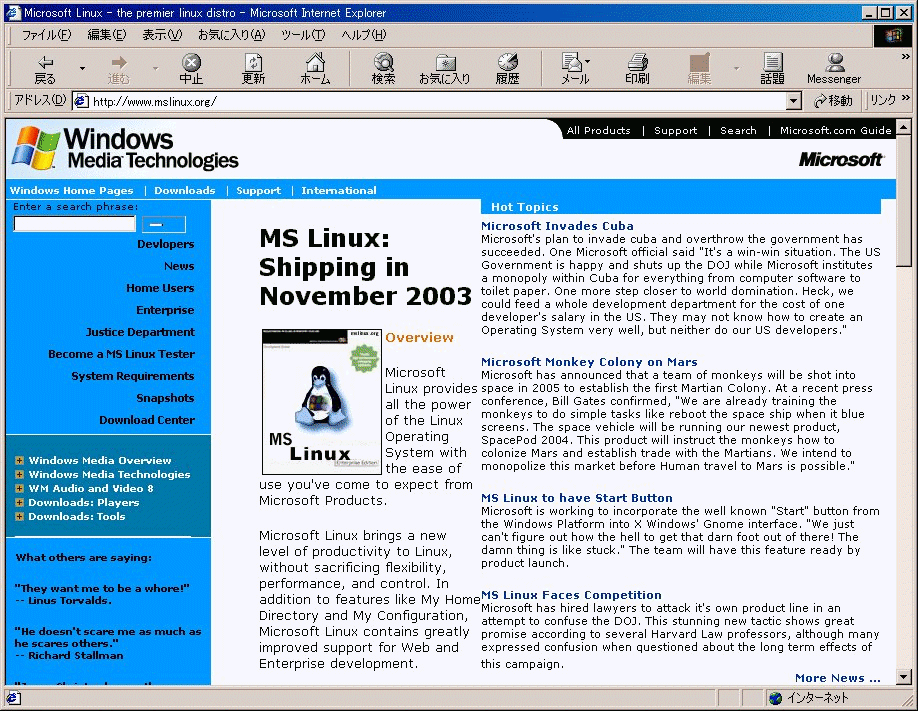Open System Requirements sidebar link
This screenshot has height=711, width=918.
click(133, 376)
